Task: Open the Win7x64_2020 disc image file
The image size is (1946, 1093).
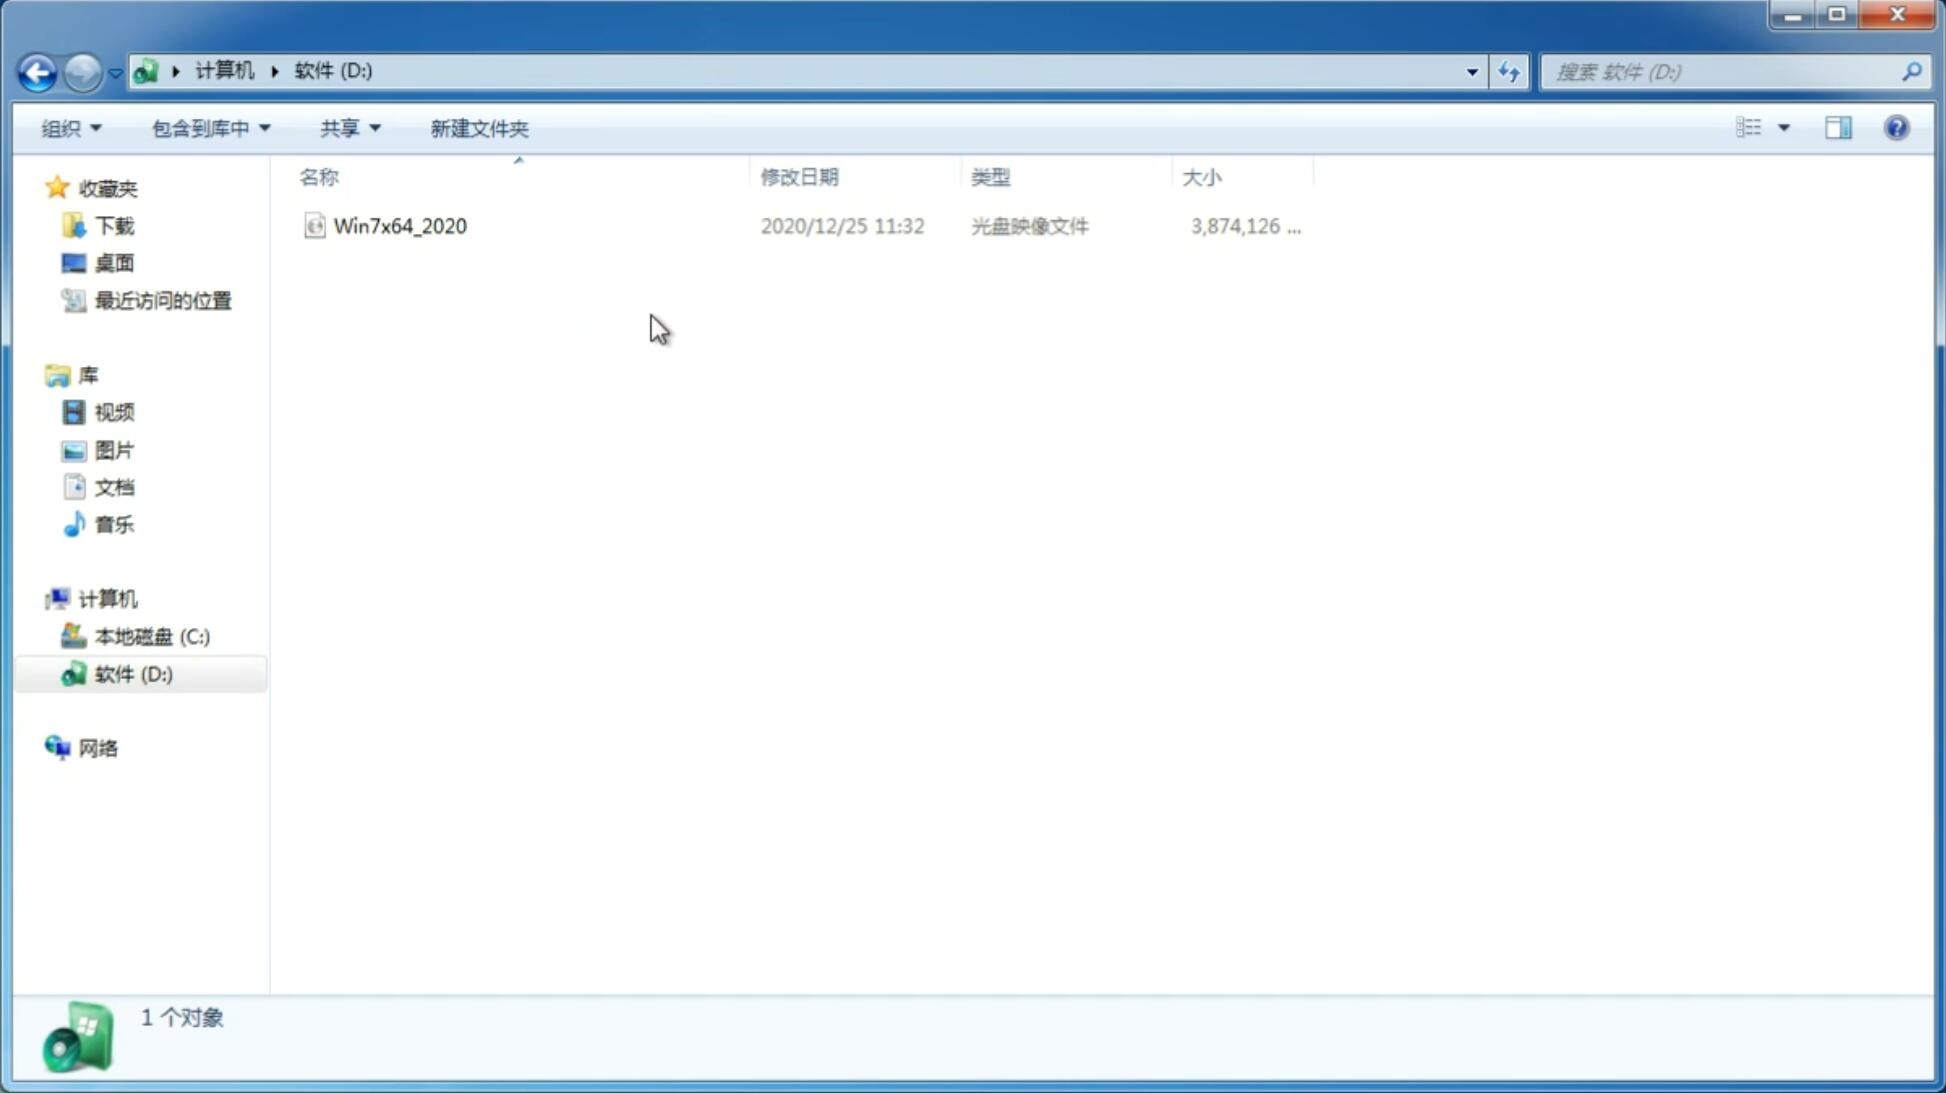Action: pos(400,224)
